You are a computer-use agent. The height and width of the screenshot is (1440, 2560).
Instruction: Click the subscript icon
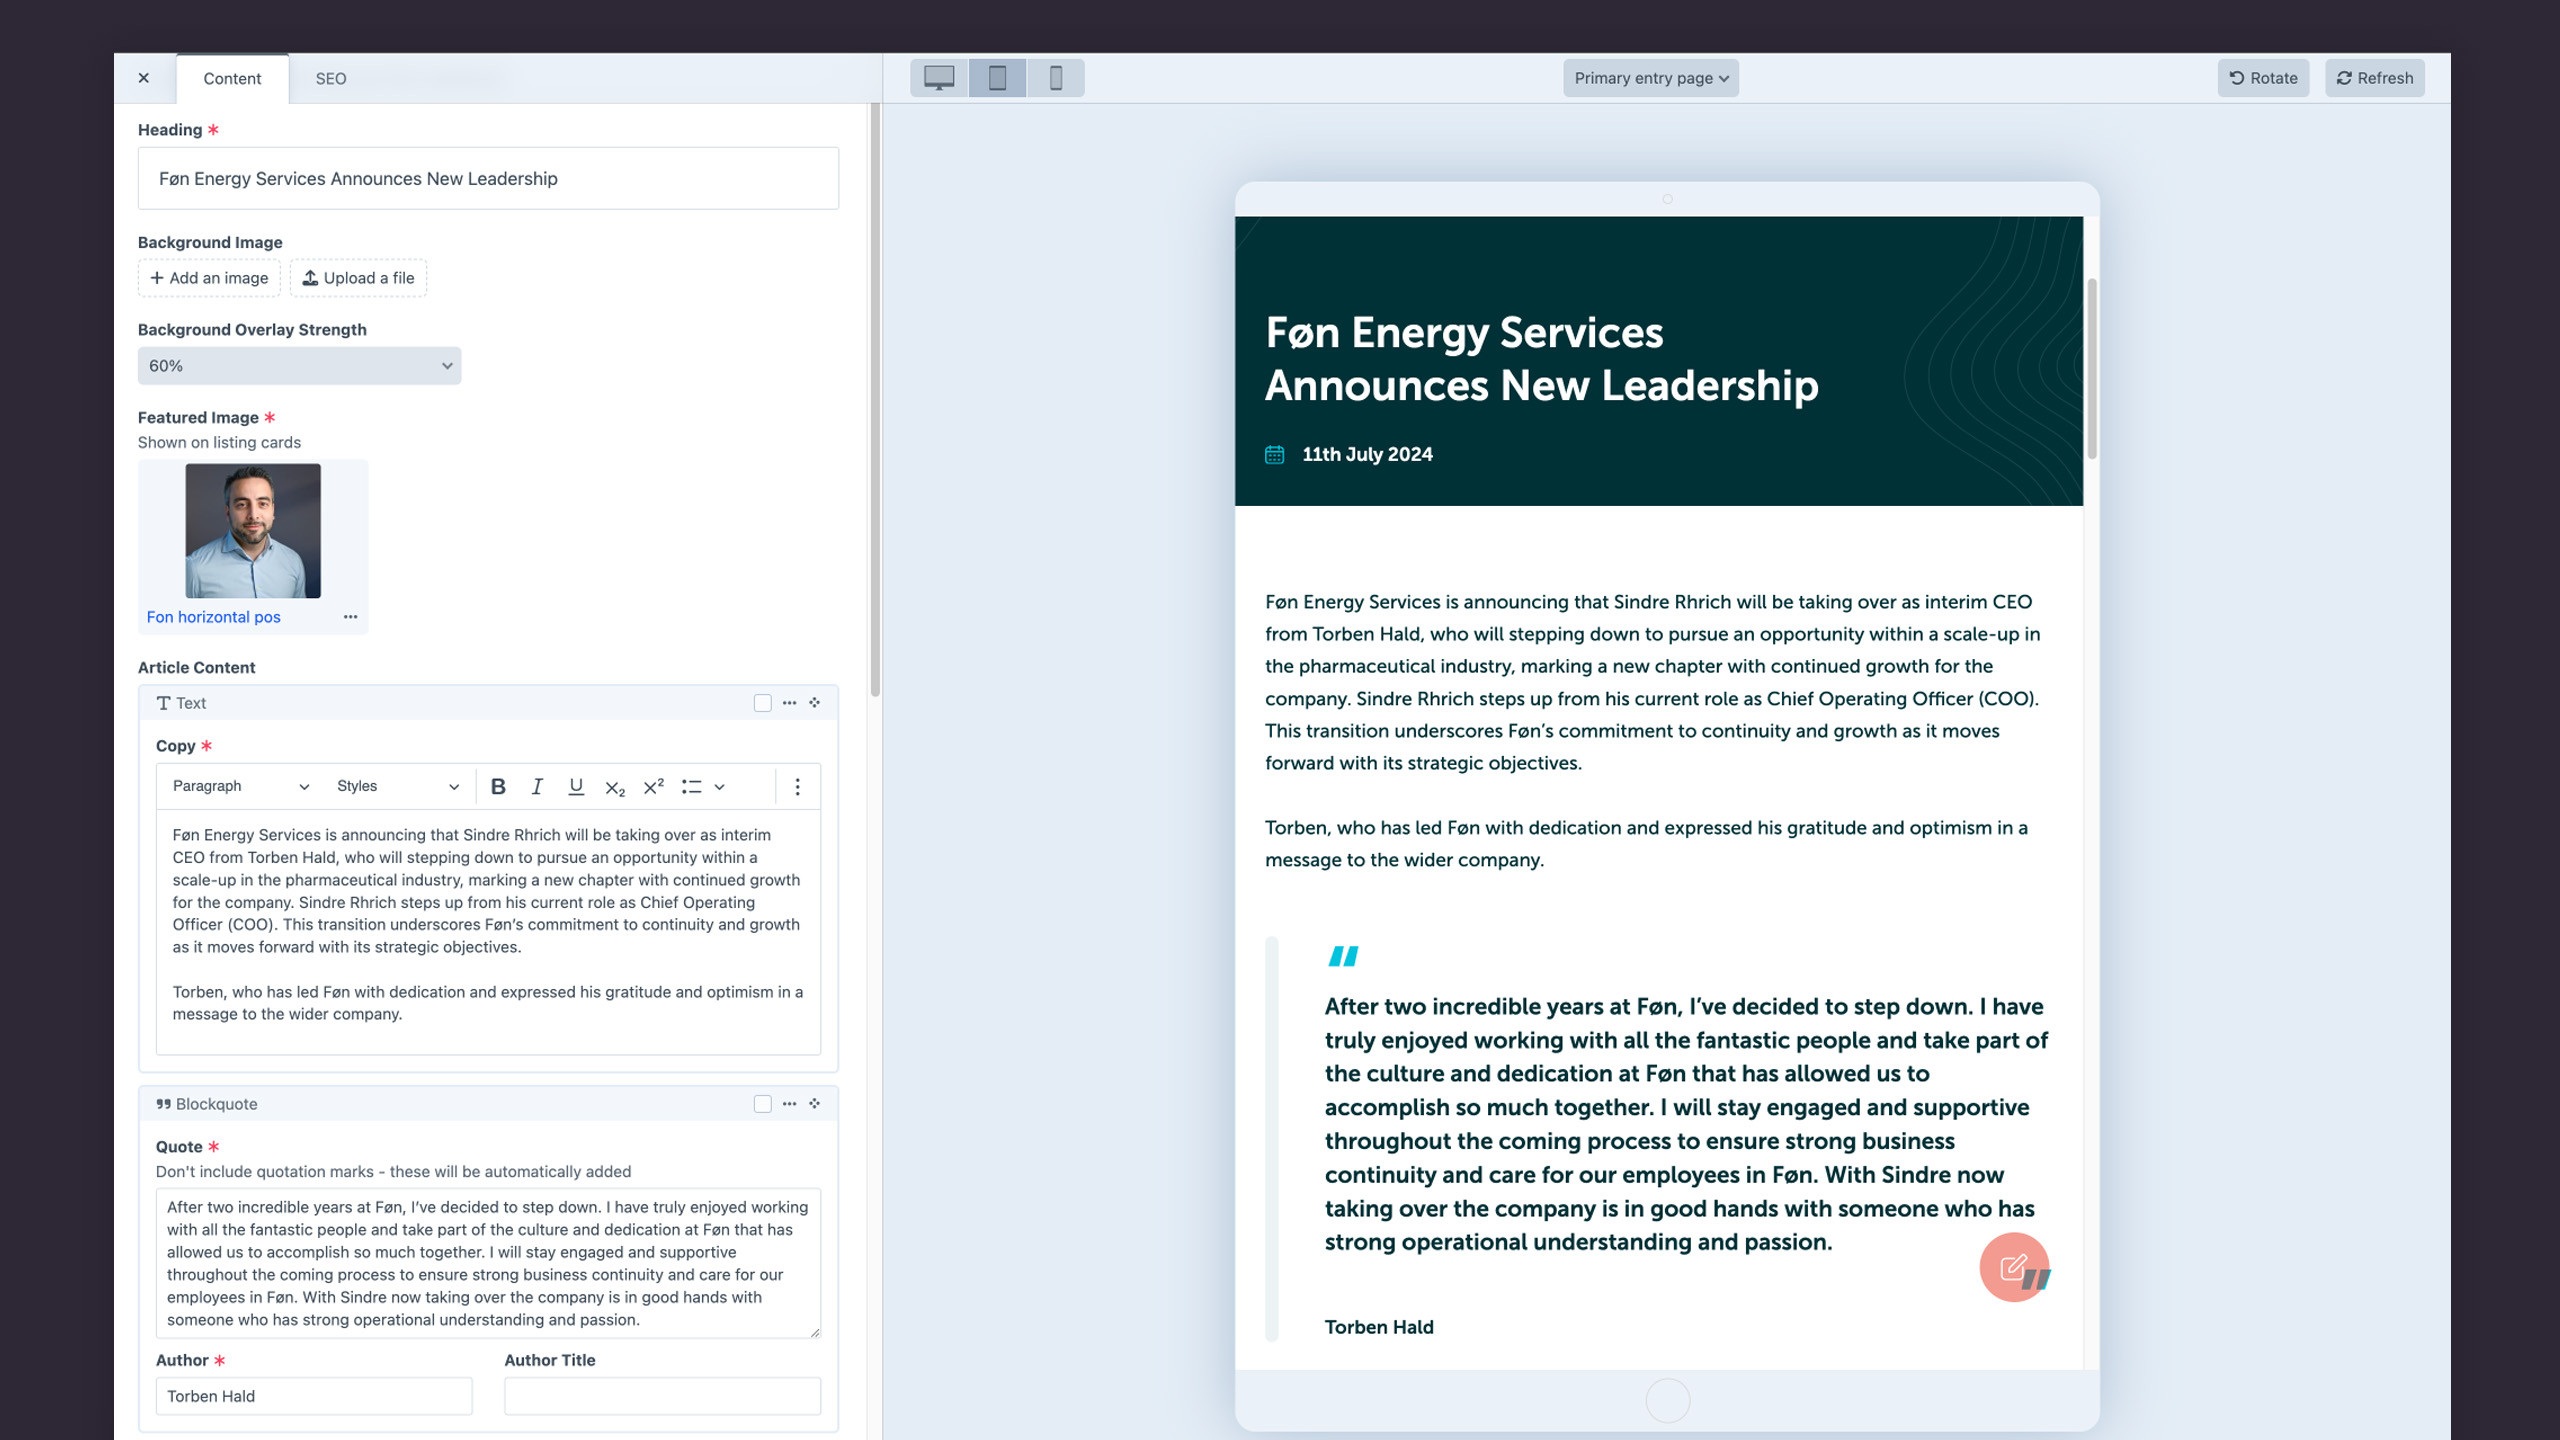tap(615, 788)
